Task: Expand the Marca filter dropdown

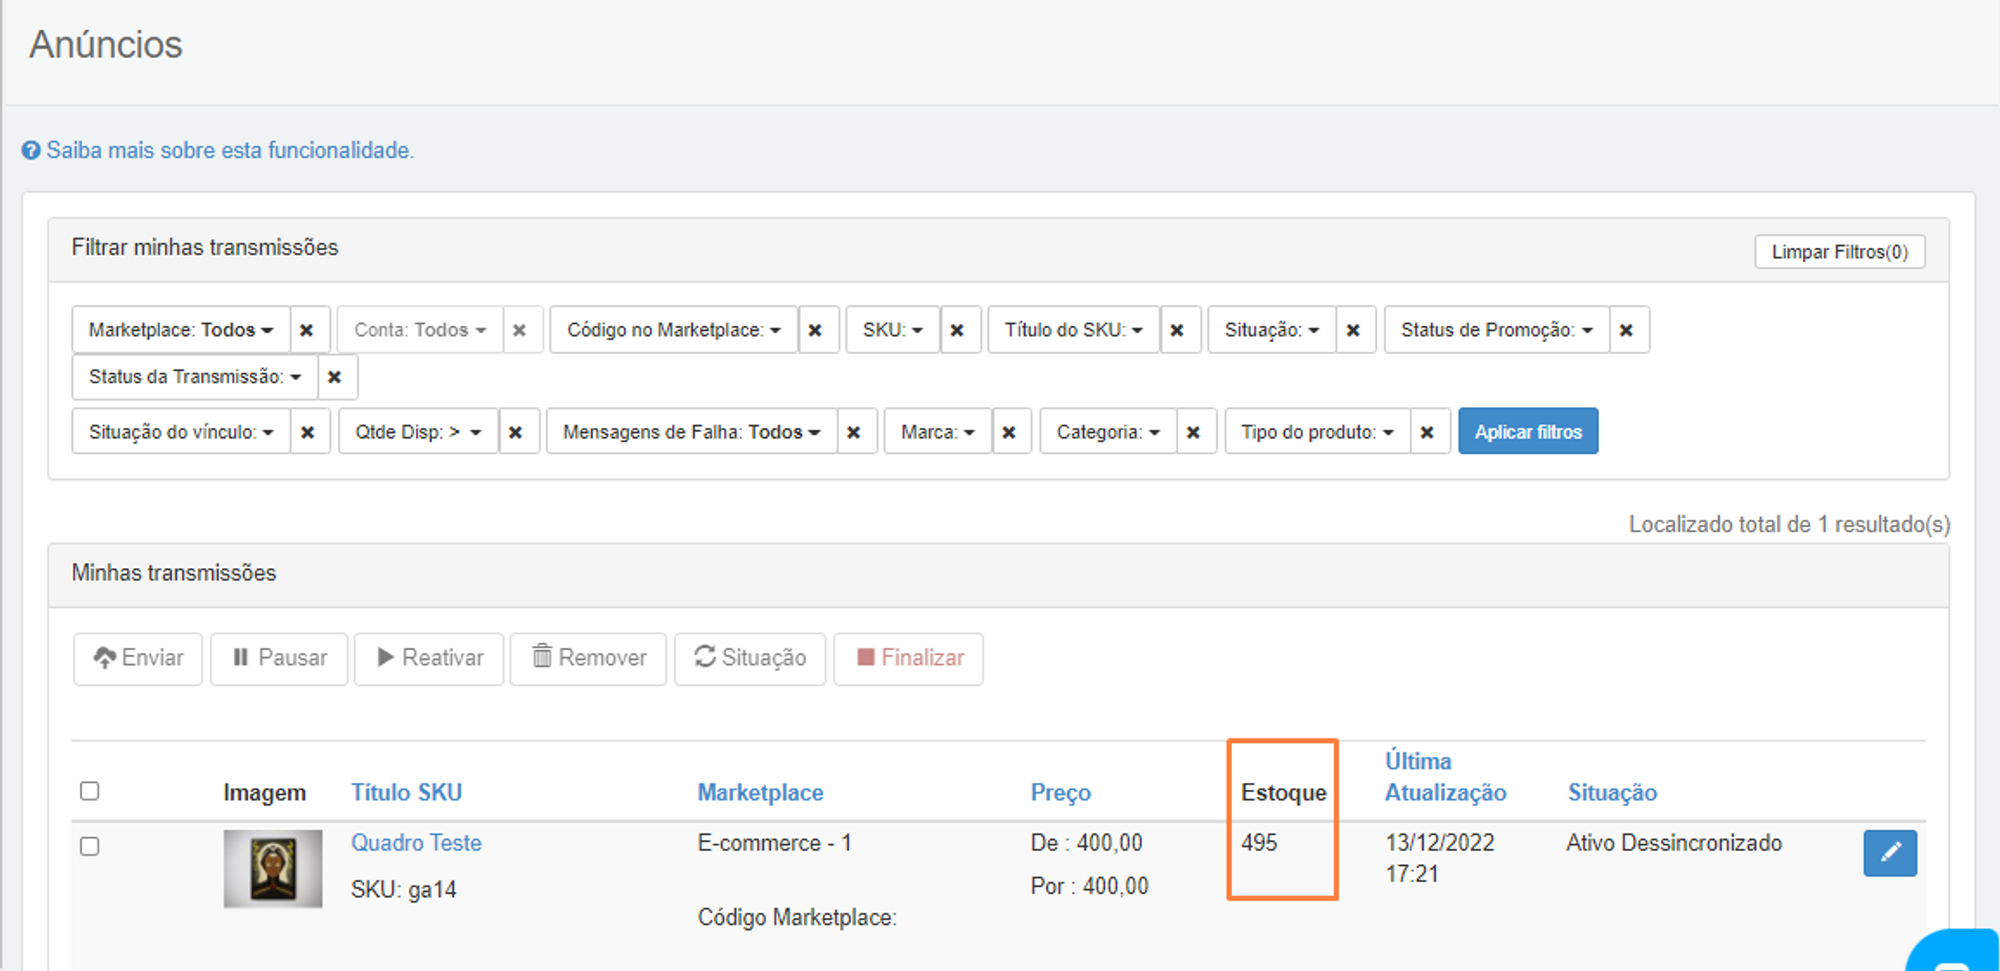Action: click(x=938, y=432)
